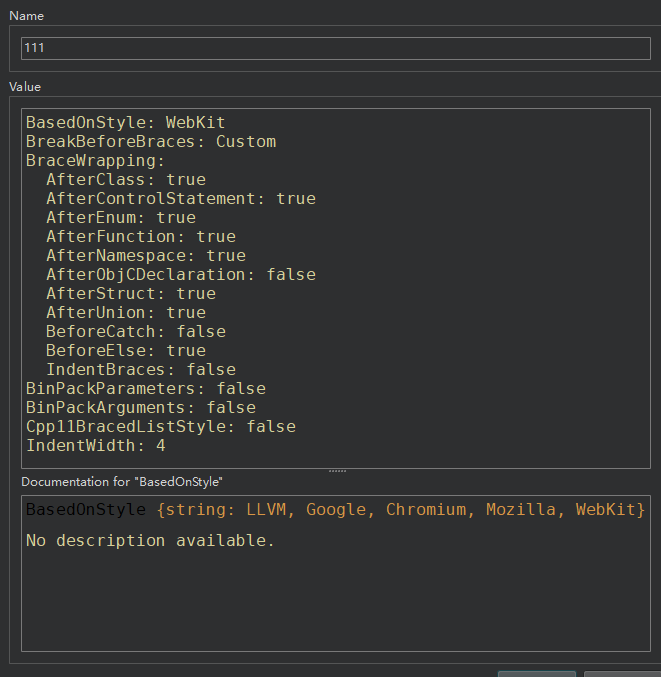Screen dimensions: 661x677
Task: Click the IndentWidth: 4 line
Action: tap(95, 446)
